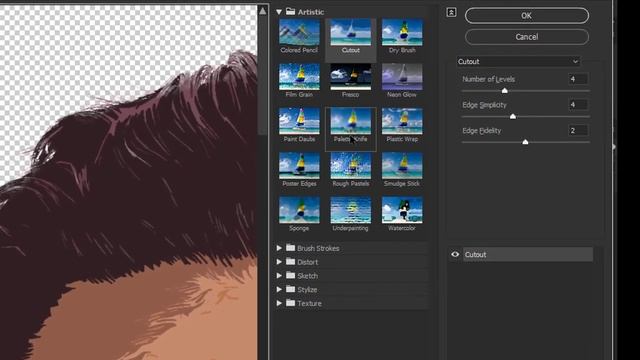The height and width of the screenshot is (360, 640).
Task: Select the Colored Pencil filter thumbnail
Action: click(299, 33)
